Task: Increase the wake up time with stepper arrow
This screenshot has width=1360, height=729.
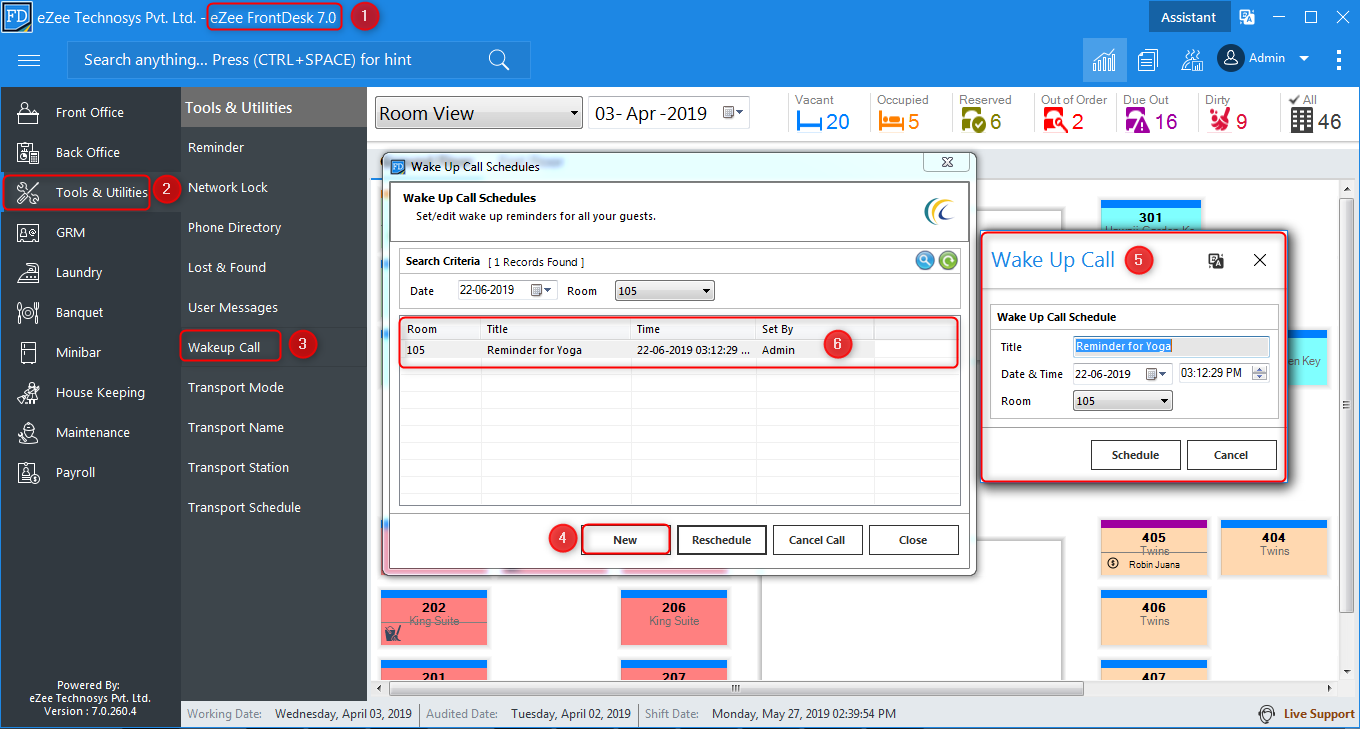Action: pyautogui.click(x=1260, y=369)
